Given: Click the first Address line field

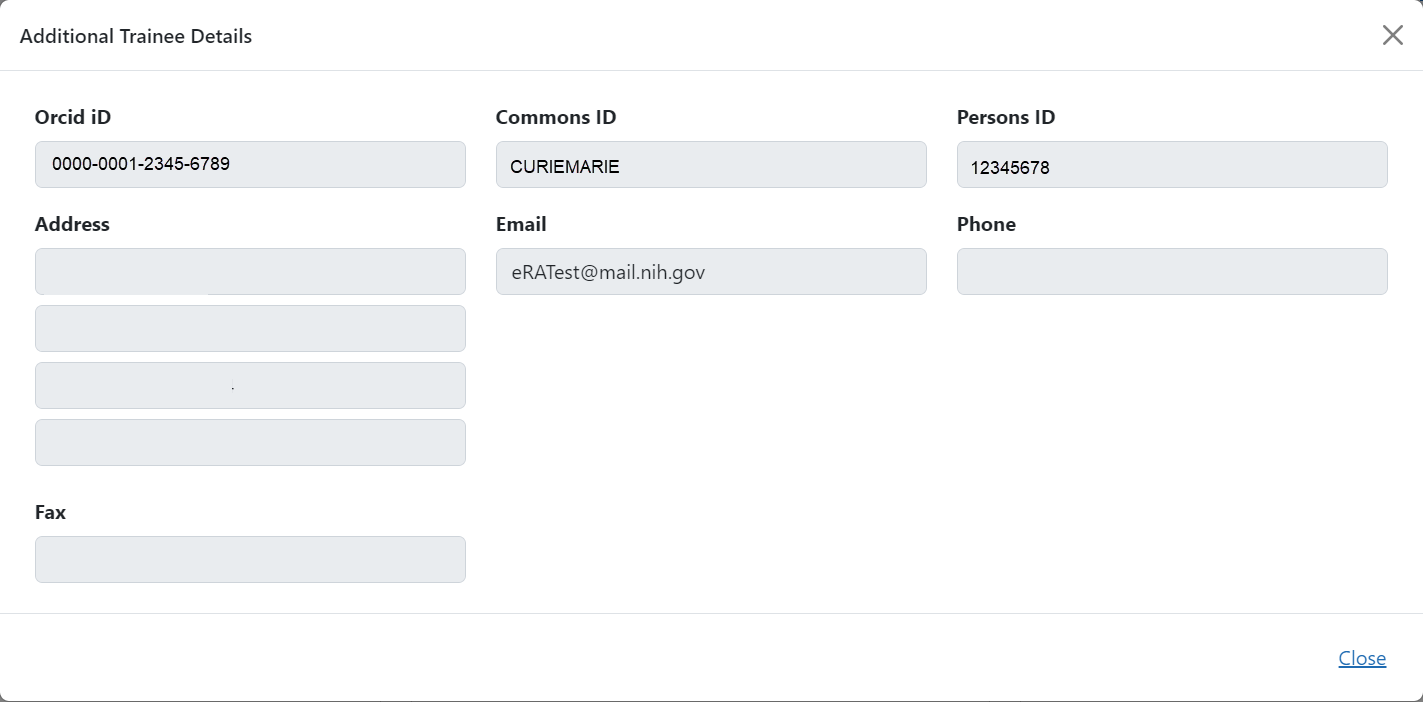Looking at the screenshot, I should pyautogui.click(x=250, y=271).
